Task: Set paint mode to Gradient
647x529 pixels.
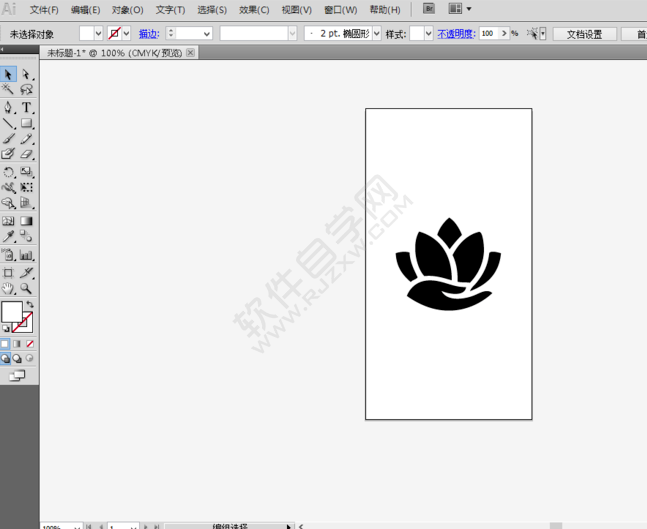Action: 17,344
